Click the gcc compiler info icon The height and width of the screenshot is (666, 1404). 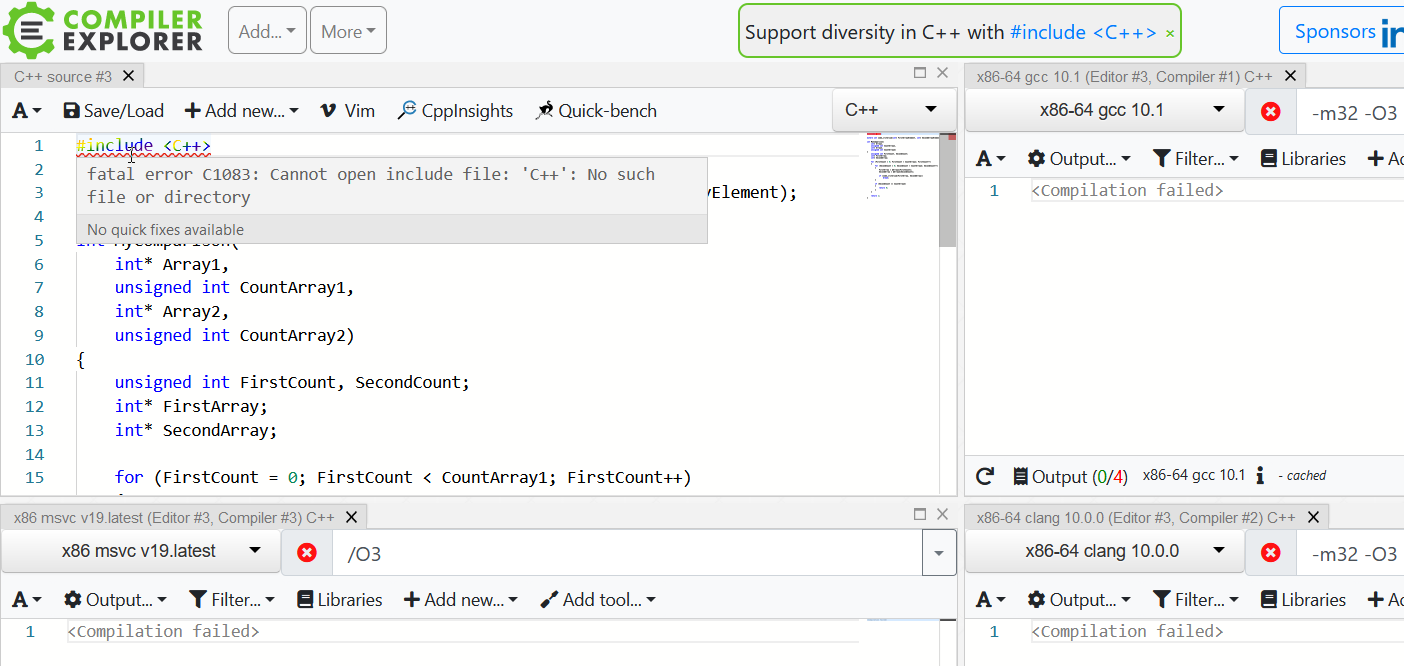pyautogui.click(x=1260, y=476)
